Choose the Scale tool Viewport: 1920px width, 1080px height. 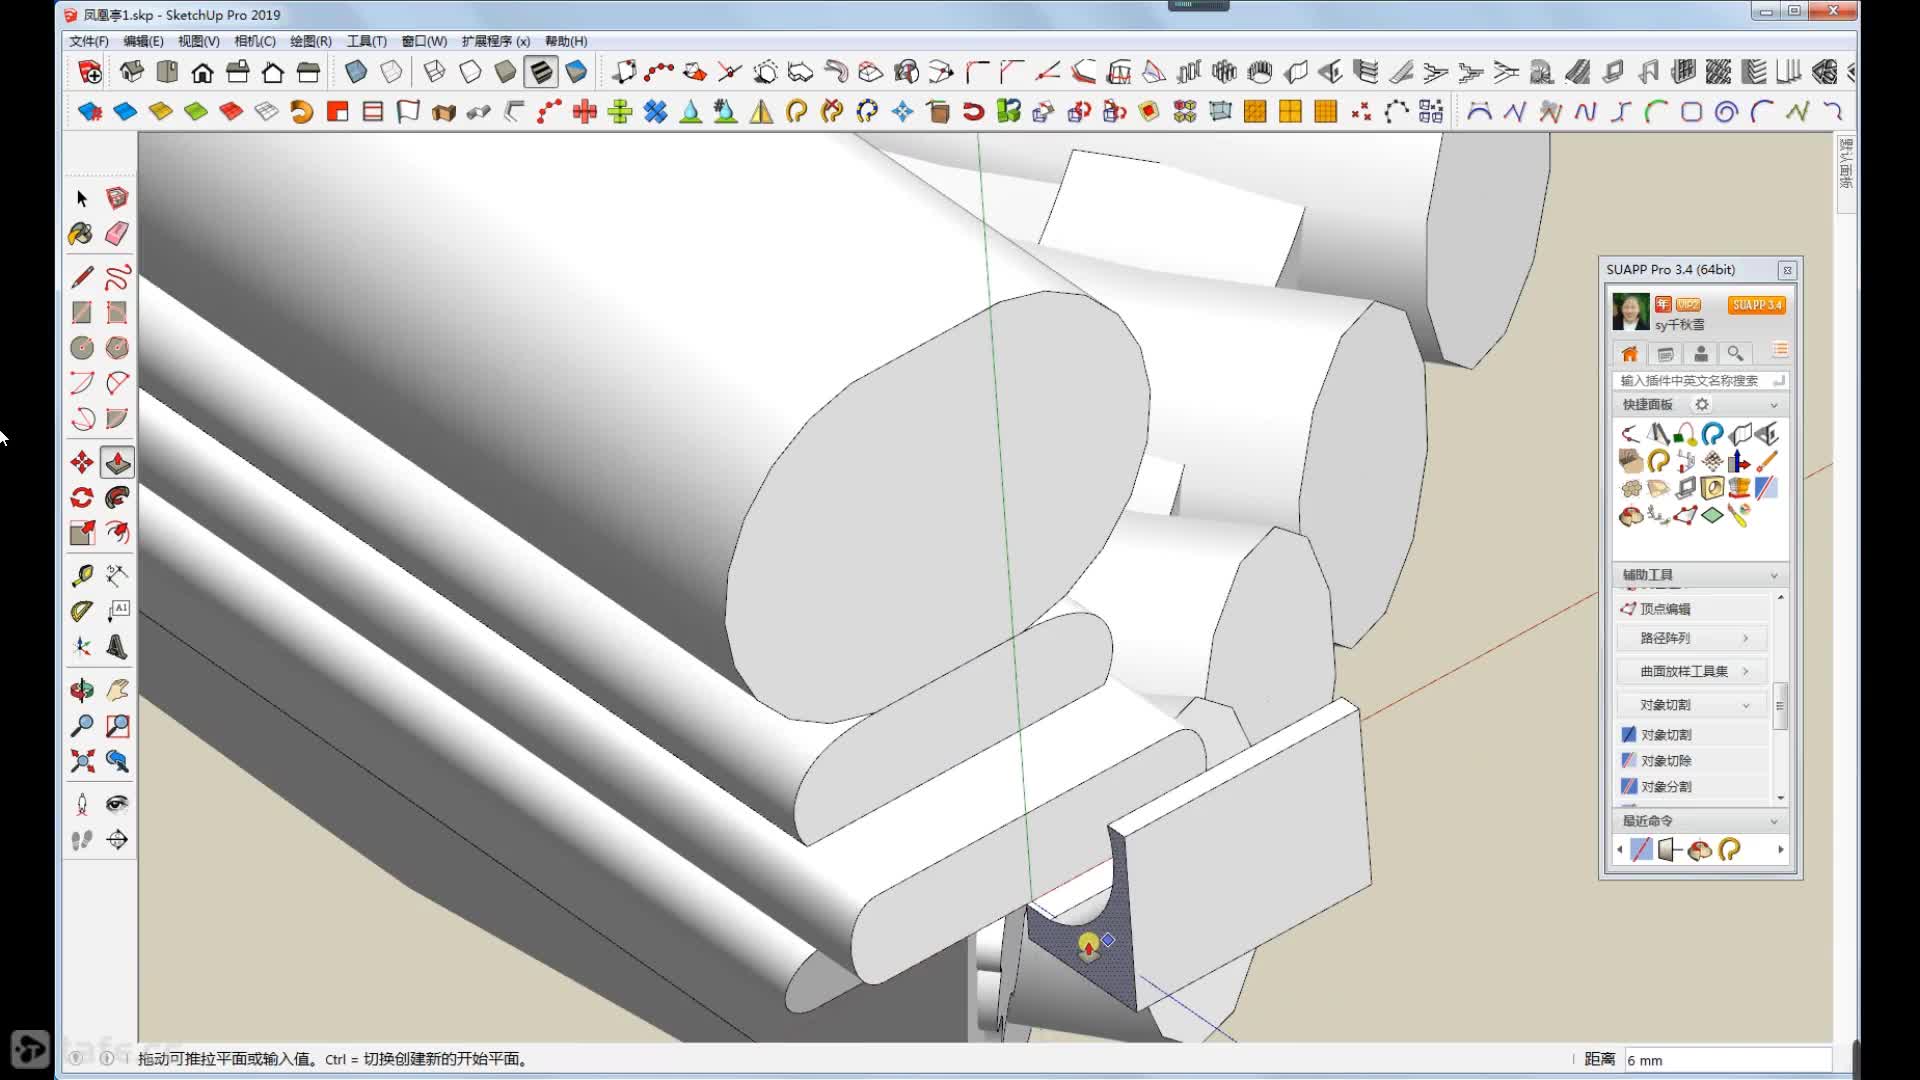pyautogui.click(x=82, y=533)
